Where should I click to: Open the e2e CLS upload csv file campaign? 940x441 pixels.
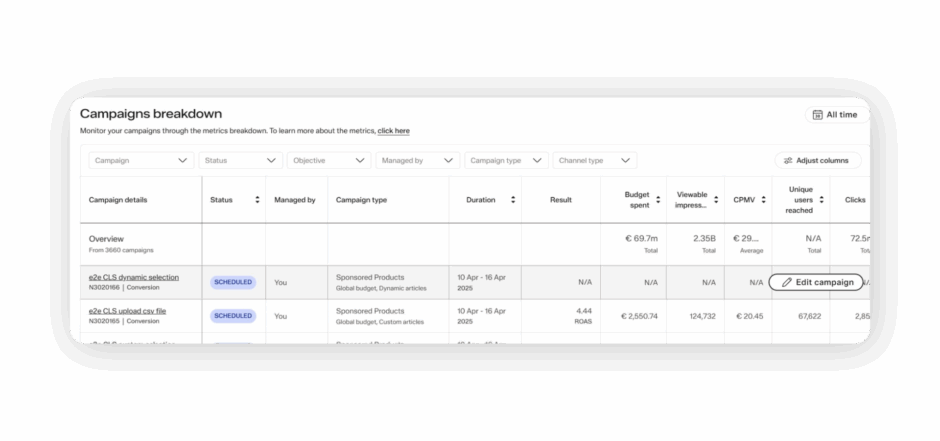click(x=127, y=311)
